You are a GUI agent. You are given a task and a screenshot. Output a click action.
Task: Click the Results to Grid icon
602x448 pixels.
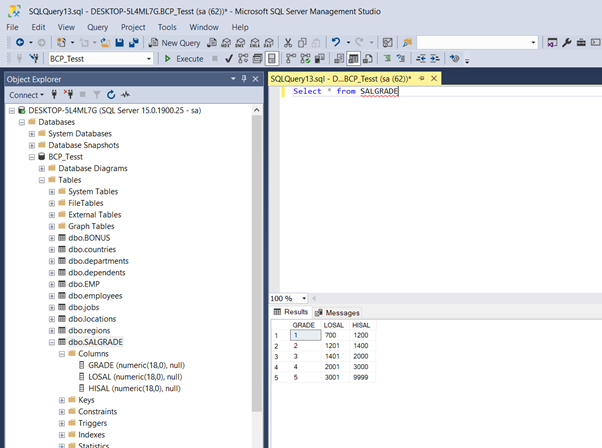click(x=353, y=58)
